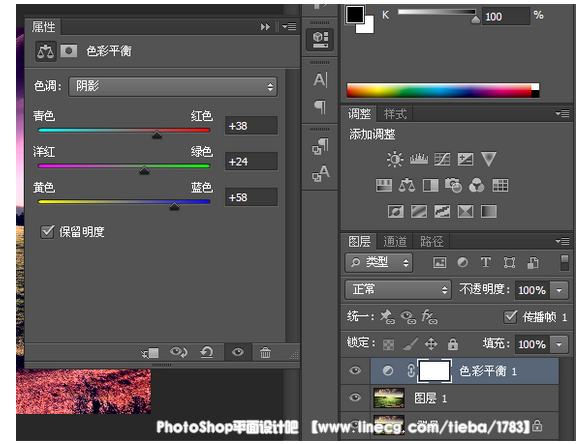Click the trash icon in Properties panel
Screen dimensions: 580x444
[x=265, y=352]
